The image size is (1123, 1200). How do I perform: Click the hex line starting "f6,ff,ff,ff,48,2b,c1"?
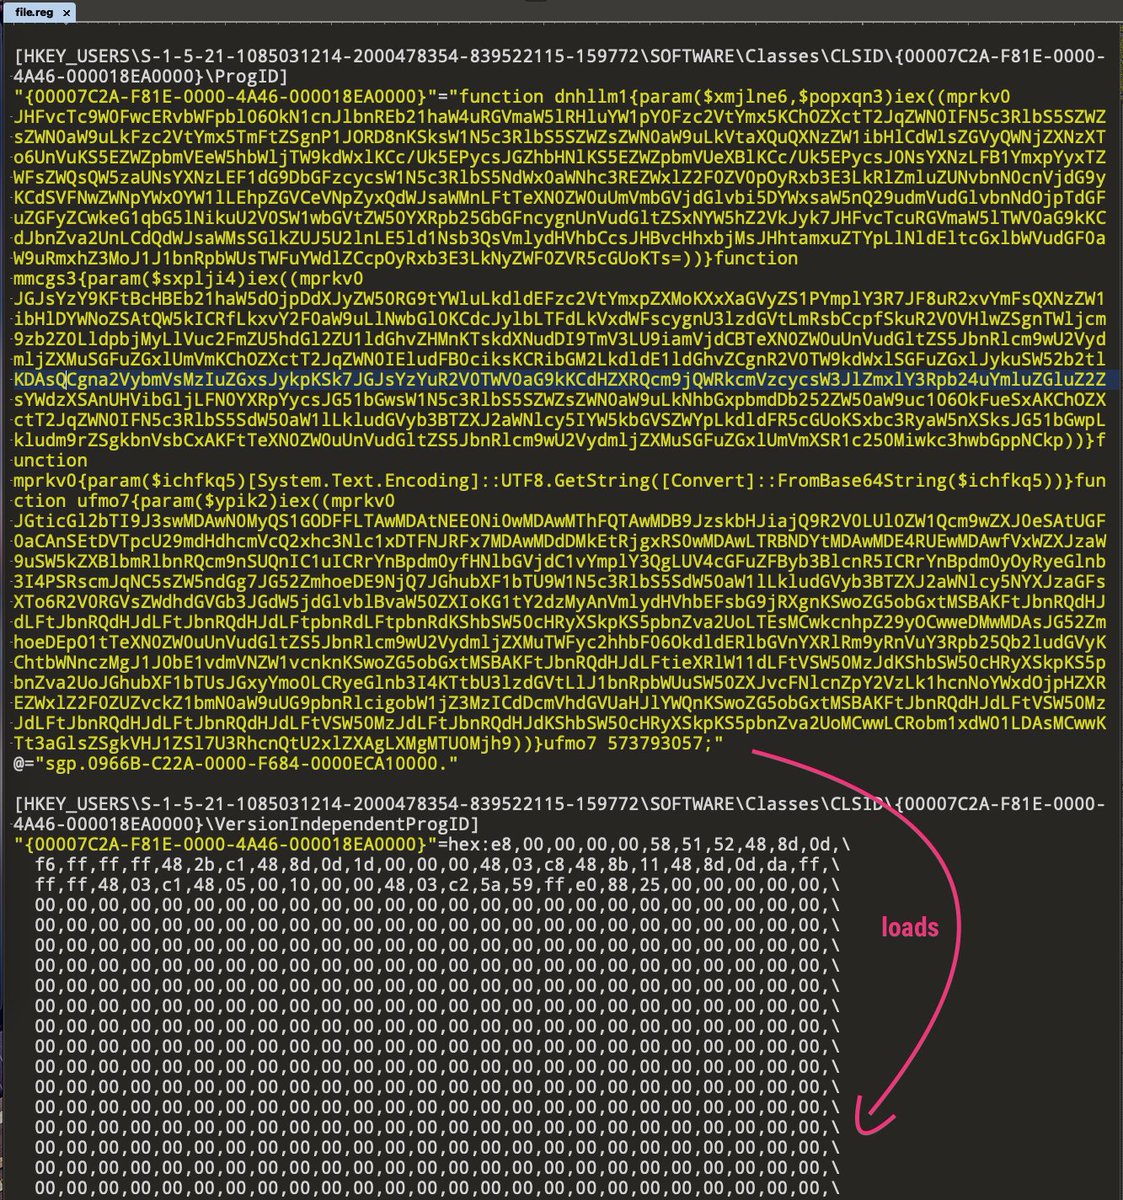(437, 865)
